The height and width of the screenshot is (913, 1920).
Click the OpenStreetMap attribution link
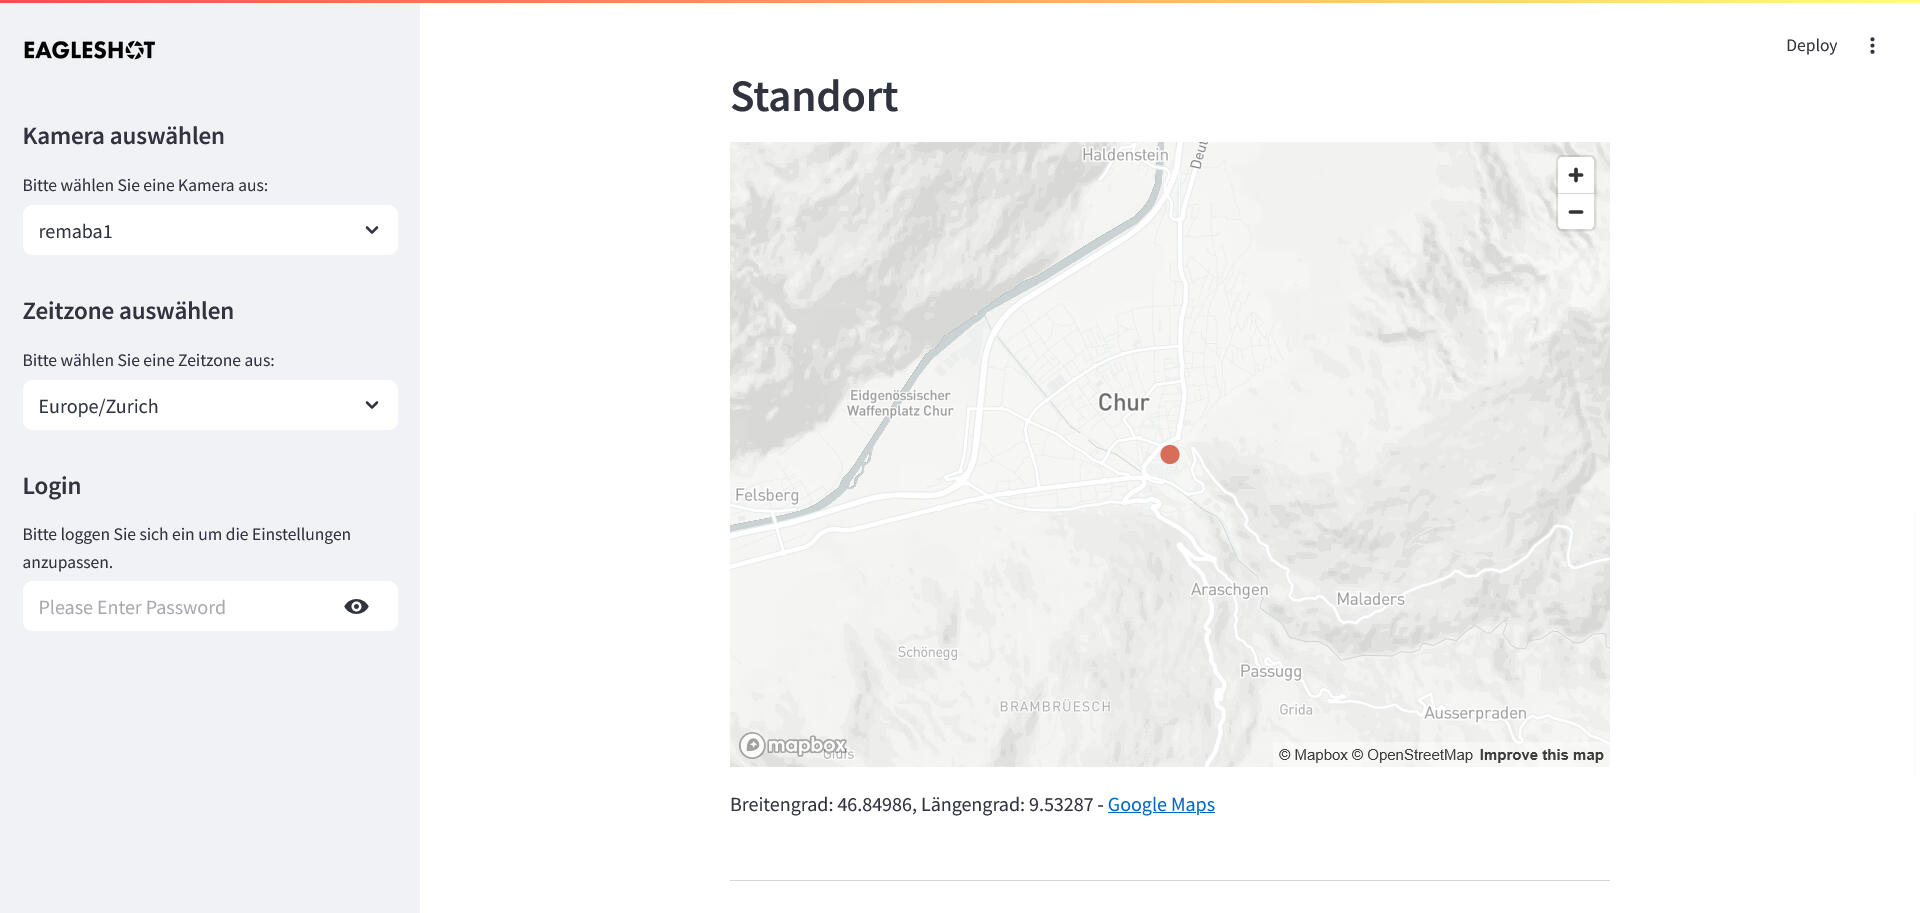click(x=1412, y=755)
